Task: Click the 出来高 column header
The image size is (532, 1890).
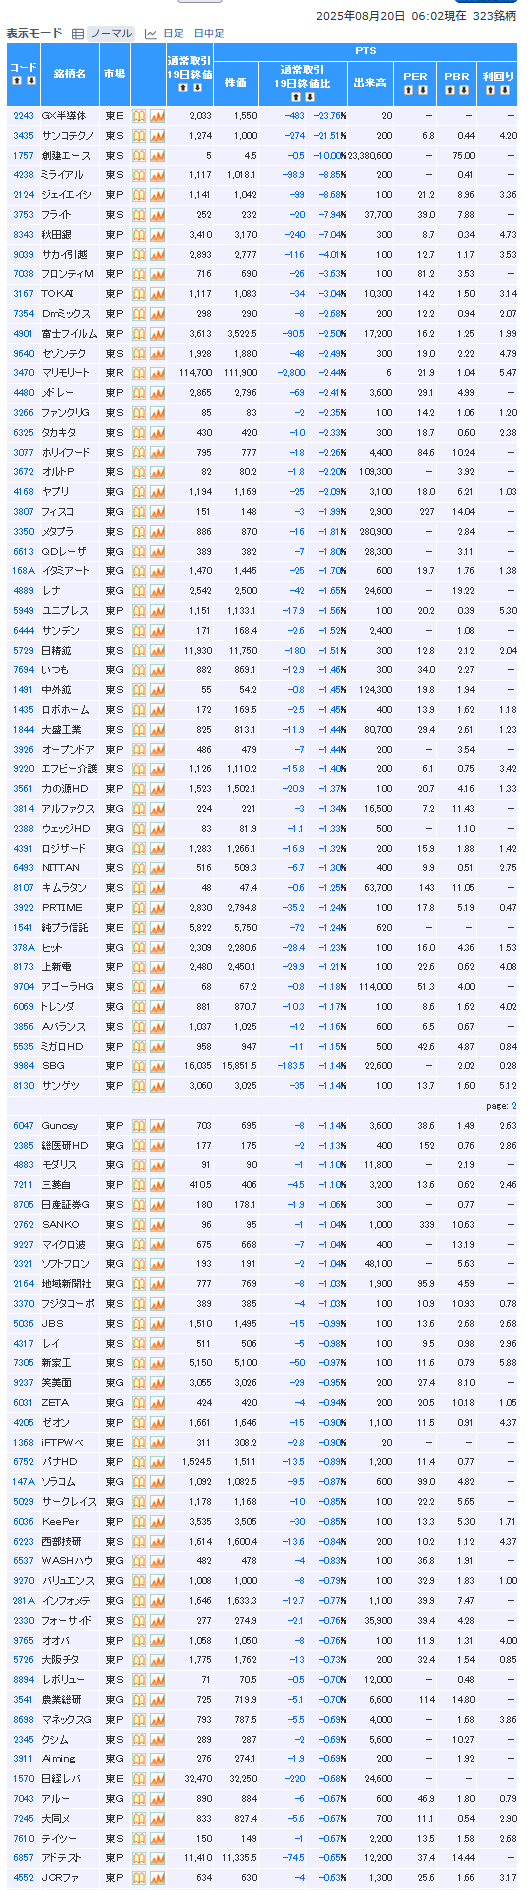Action: coord(370,83)
